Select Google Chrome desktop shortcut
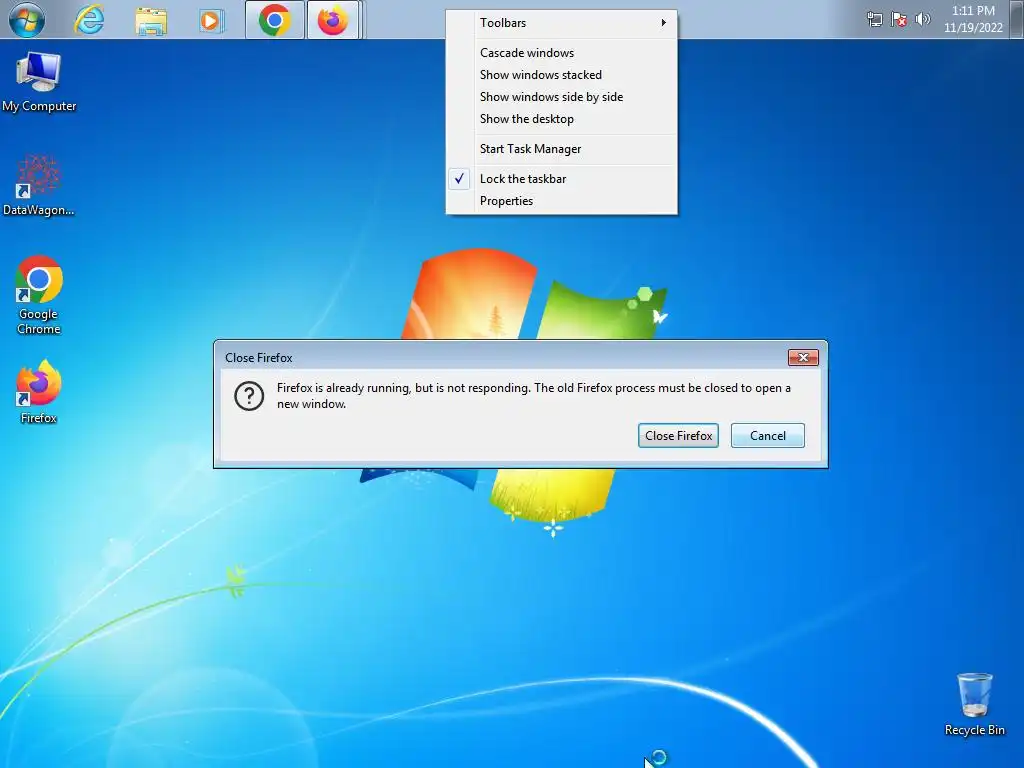The width and height of the screenshot is (1024, 768). point(39,295)
